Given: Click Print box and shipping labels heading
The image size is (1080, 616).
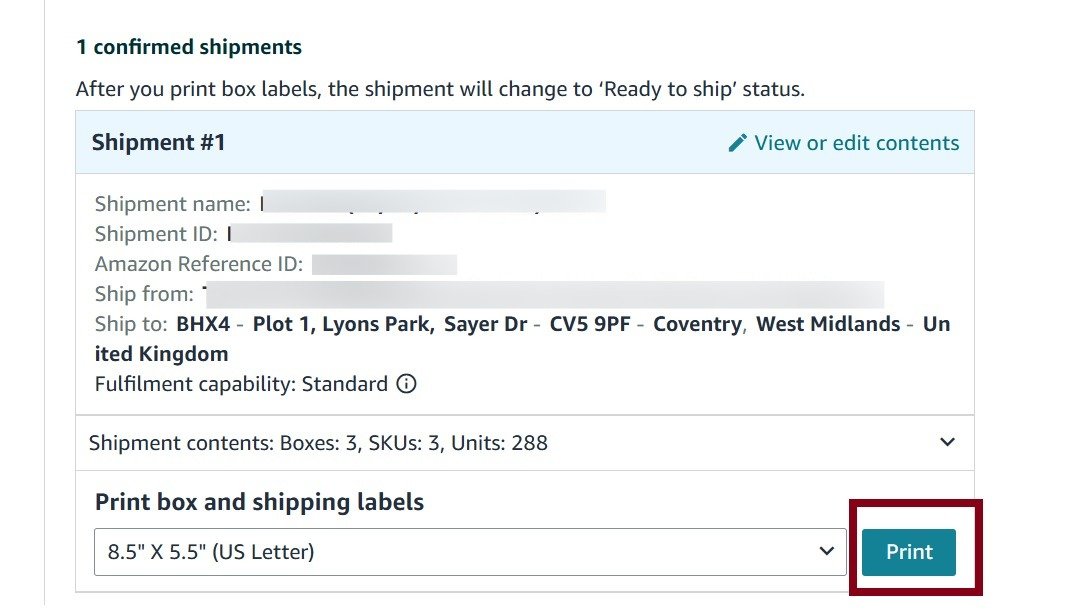Looking at the screenshot, I should [259, 502].
